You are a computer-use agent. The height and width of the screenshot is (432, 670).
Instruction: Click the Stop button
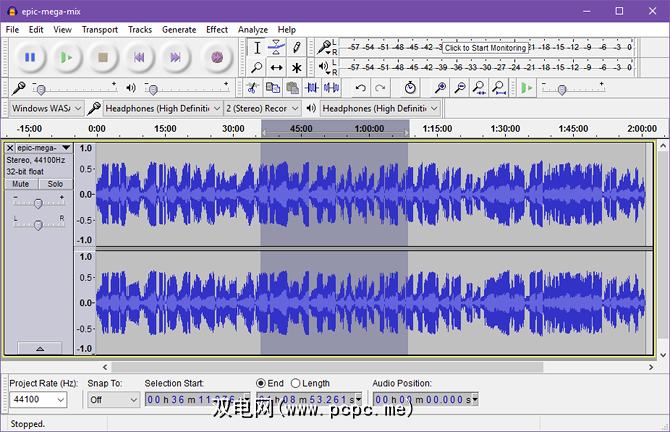point(103,58)
